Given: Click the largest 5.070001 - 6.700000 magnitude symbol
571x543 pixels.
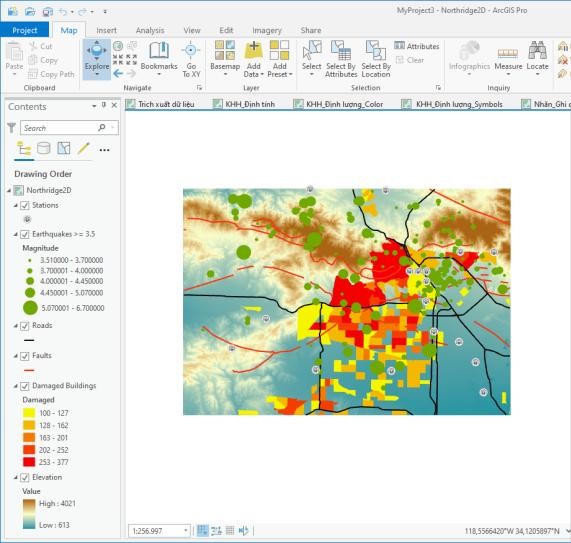Looking at the screenshot, I should (x=30, y=308).
